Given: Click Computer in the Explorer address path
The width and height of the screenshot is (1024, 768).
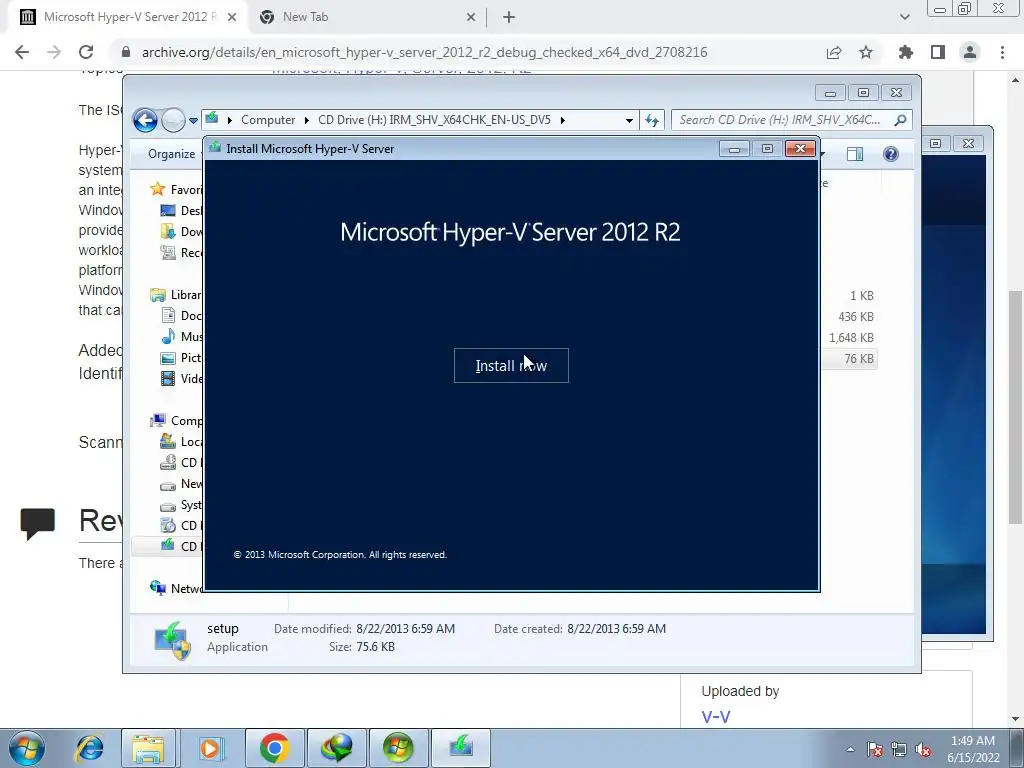Looking at the screenshot, I should click(268, 120).
